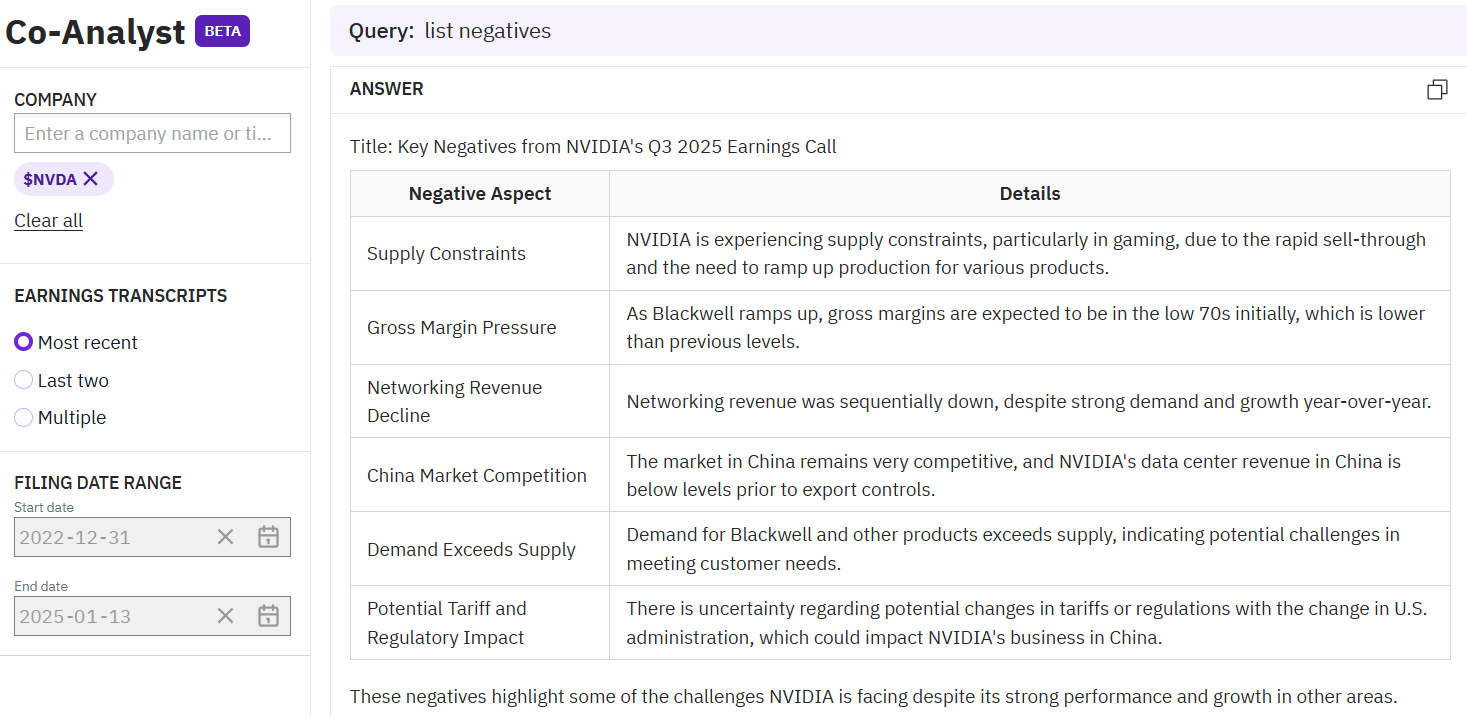Select the Most recent transcripts option
The height and width of the screenshot is (717, 1467).
click(x=24, y=342)
